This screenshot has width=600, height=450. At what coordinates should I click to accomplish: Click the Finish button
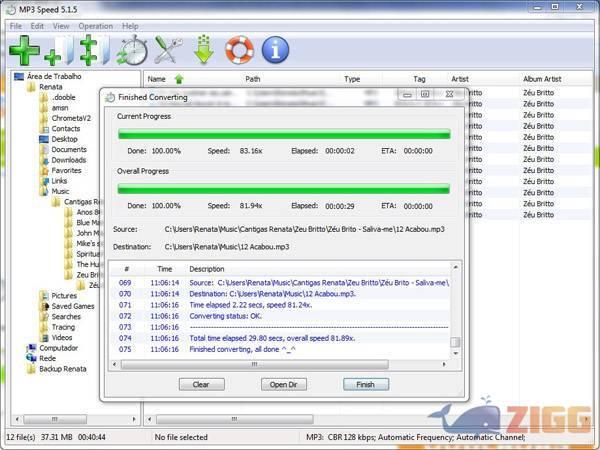(x=366, y=385)
